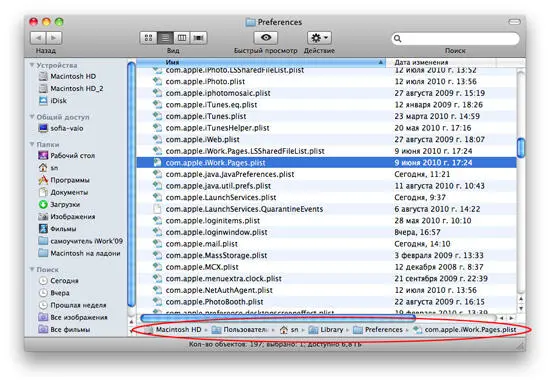Switch to icon view
Viewport: 550px width, 385px height.
[148, 38]
